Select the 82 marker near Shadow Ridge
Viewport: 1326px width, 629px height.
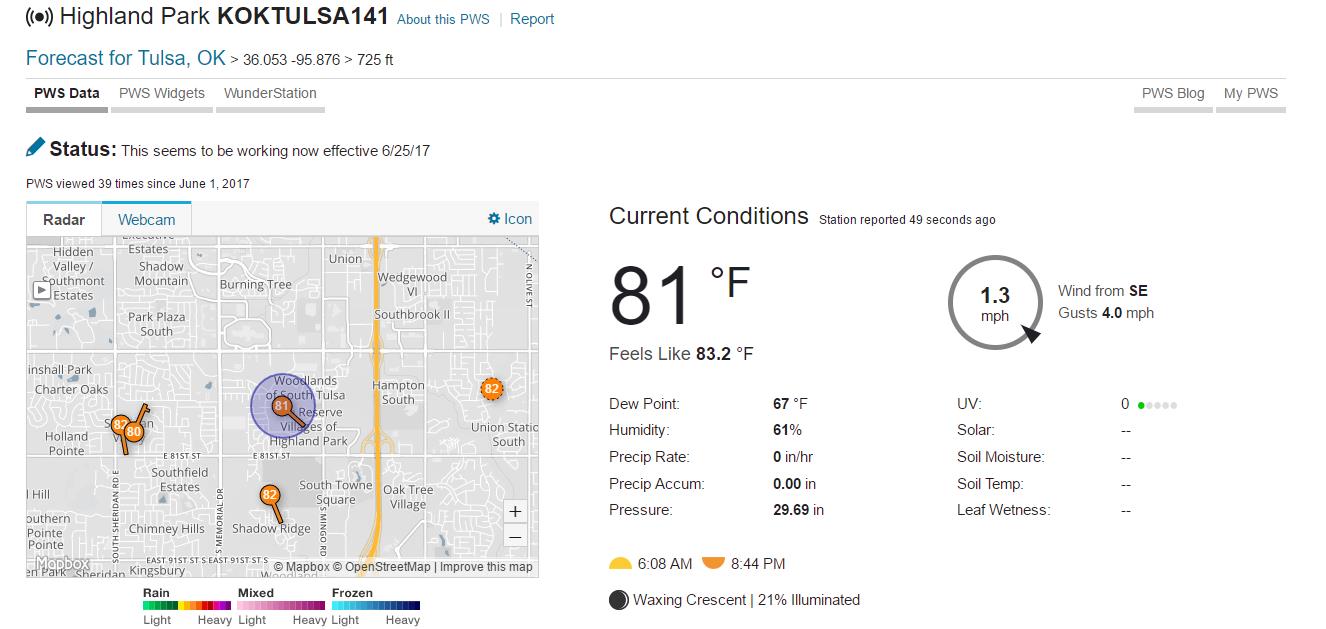tap(269, 494)
